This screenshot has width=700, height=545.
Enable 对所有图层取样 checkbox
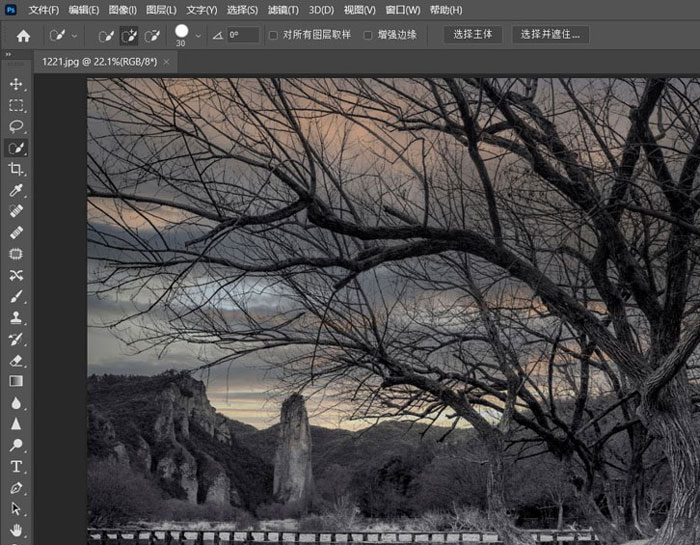(x=273, y=35)
